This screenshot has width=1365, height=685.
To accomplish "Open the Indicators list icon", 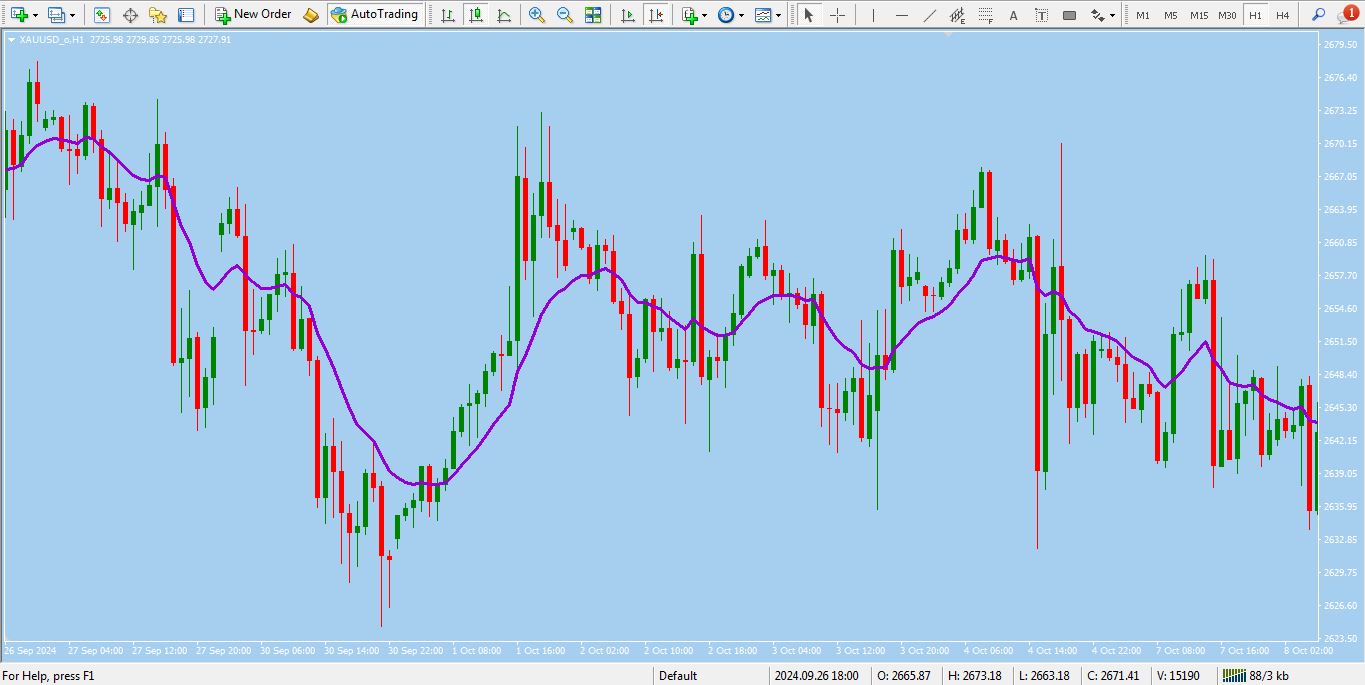I will (689, 15).
